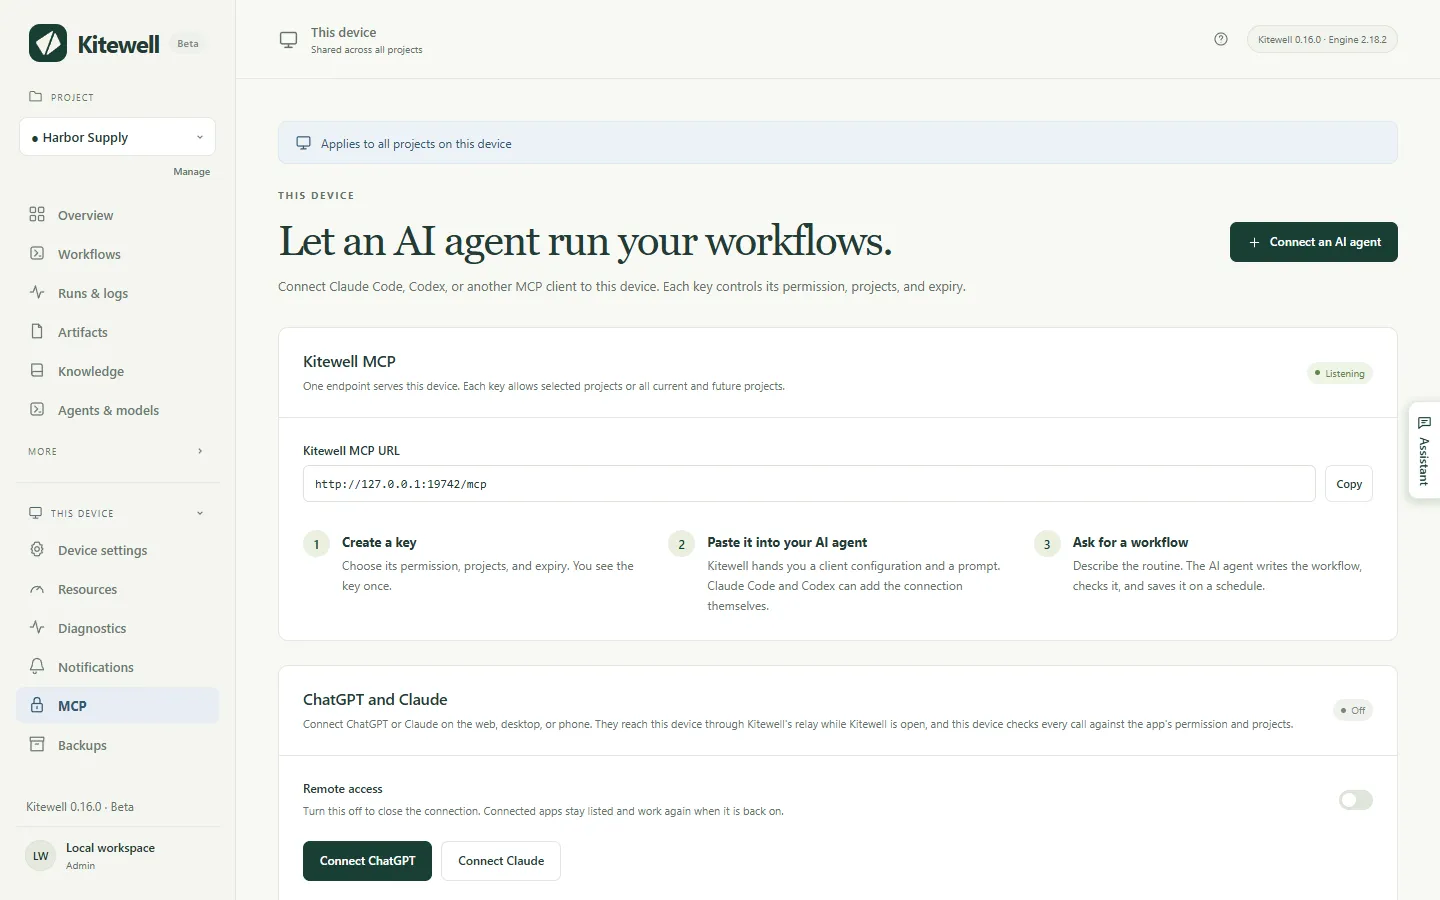The height and width of the screenshot is (900, 1440).
Task: Click the monitor icon in the info banner
Action: coord(303,143)
